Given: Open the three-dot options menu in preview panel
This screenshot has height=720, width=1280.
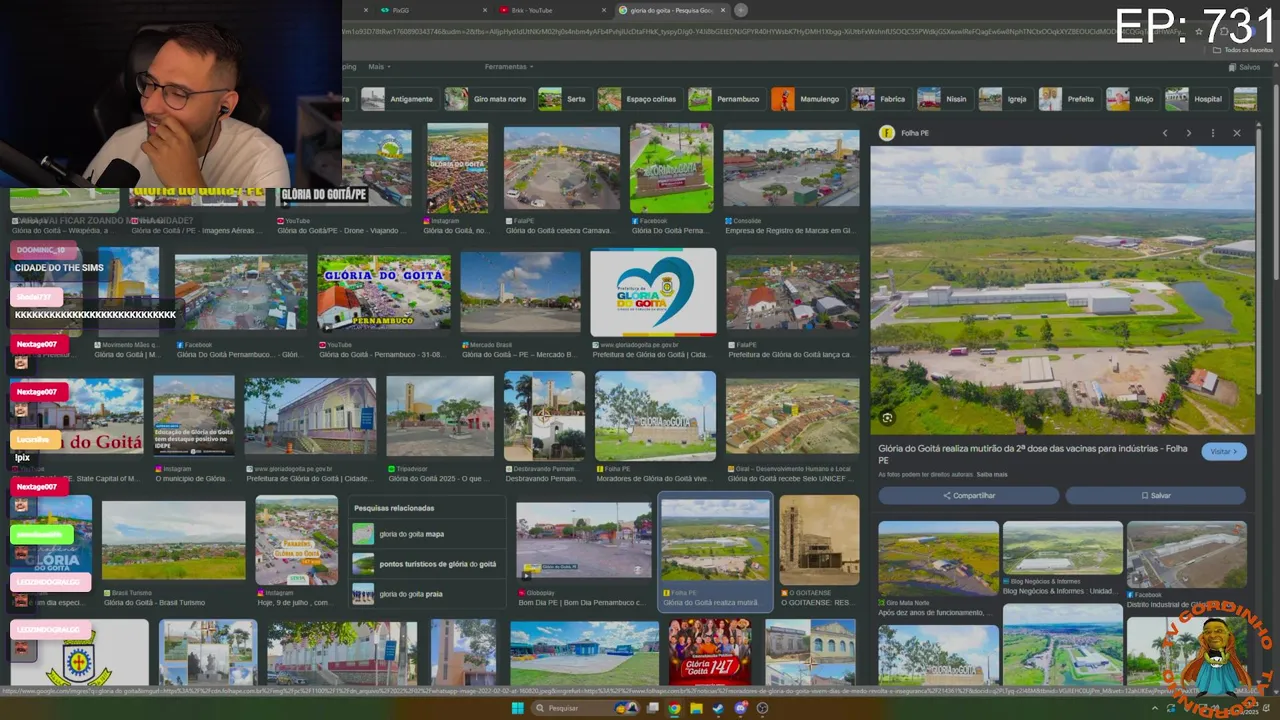Looking at the screenshot, I should pos(1212,133).
